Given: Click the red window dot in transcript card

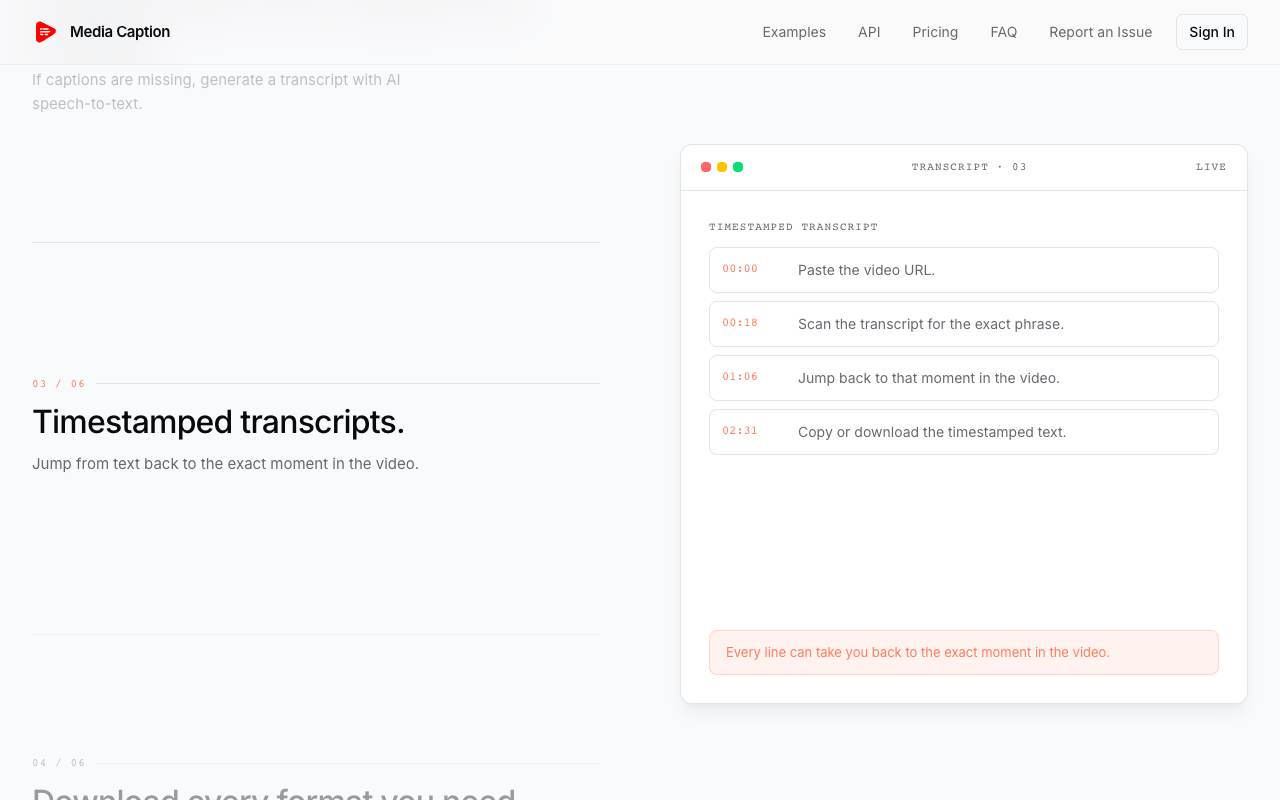Looking at the screenshot, I should coord(706,167).
